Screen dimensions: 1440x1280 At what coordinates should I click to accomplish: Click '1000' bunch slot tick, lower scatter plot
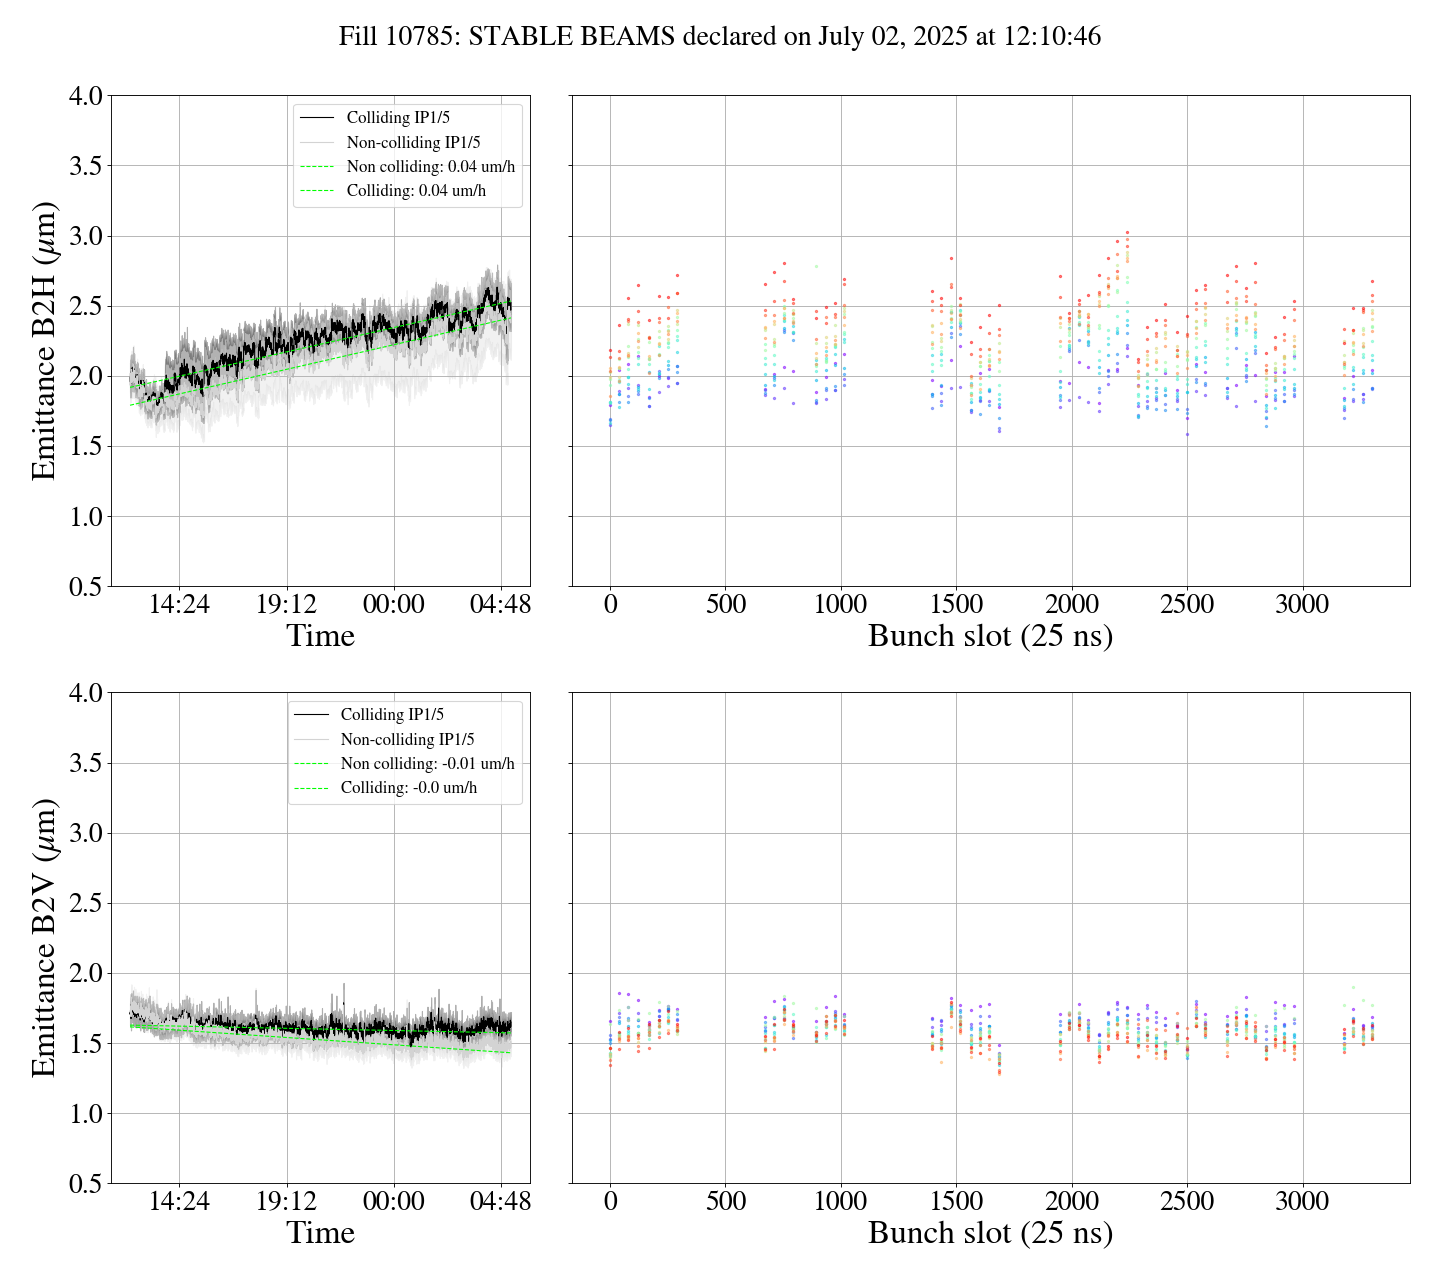pos(841,1202)
